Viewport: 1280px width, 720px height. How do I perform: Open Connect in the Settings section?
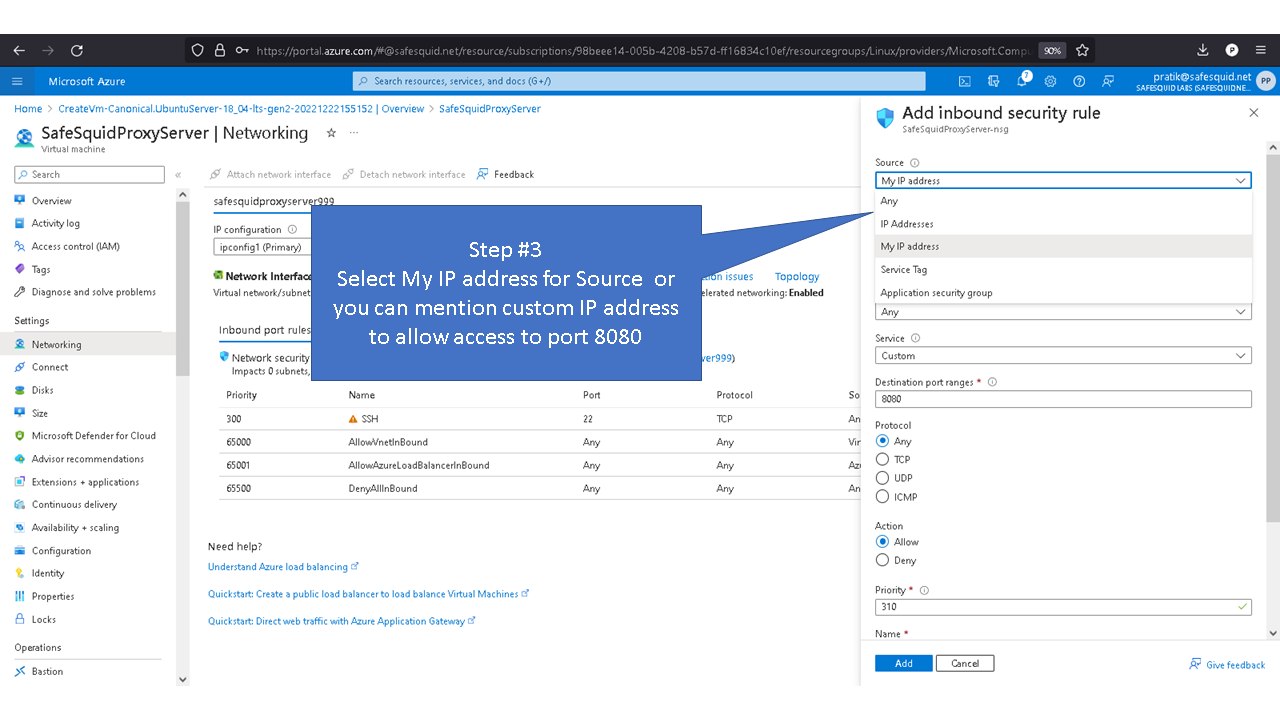49,368
